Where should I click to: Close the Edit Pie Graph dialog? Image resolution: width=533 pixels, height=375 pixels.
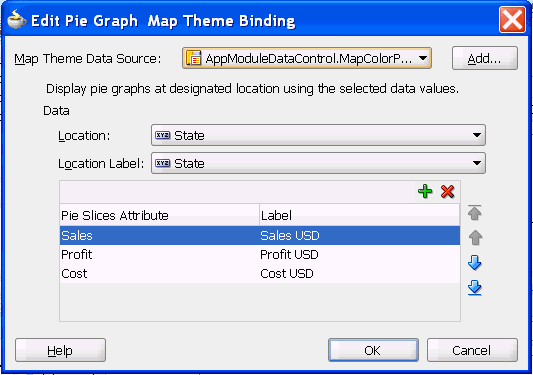coord(512,20)
